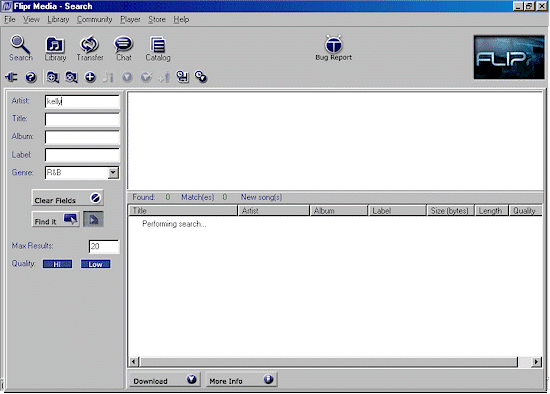Click the Title input field
Viewport: 550px width, 394px height.
[x=82, y=119]
